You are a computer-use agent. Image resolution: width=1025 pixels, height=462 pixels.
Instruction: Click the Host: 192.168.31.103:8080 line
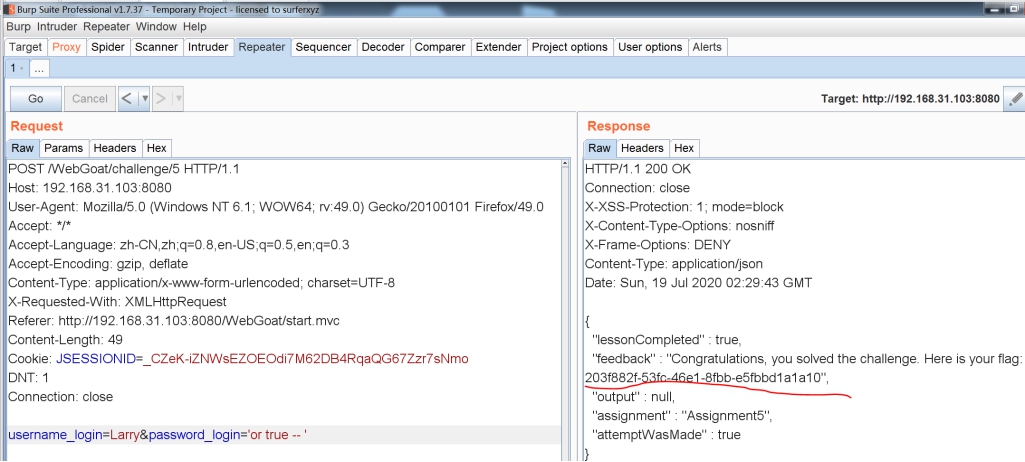pos(90,188)
